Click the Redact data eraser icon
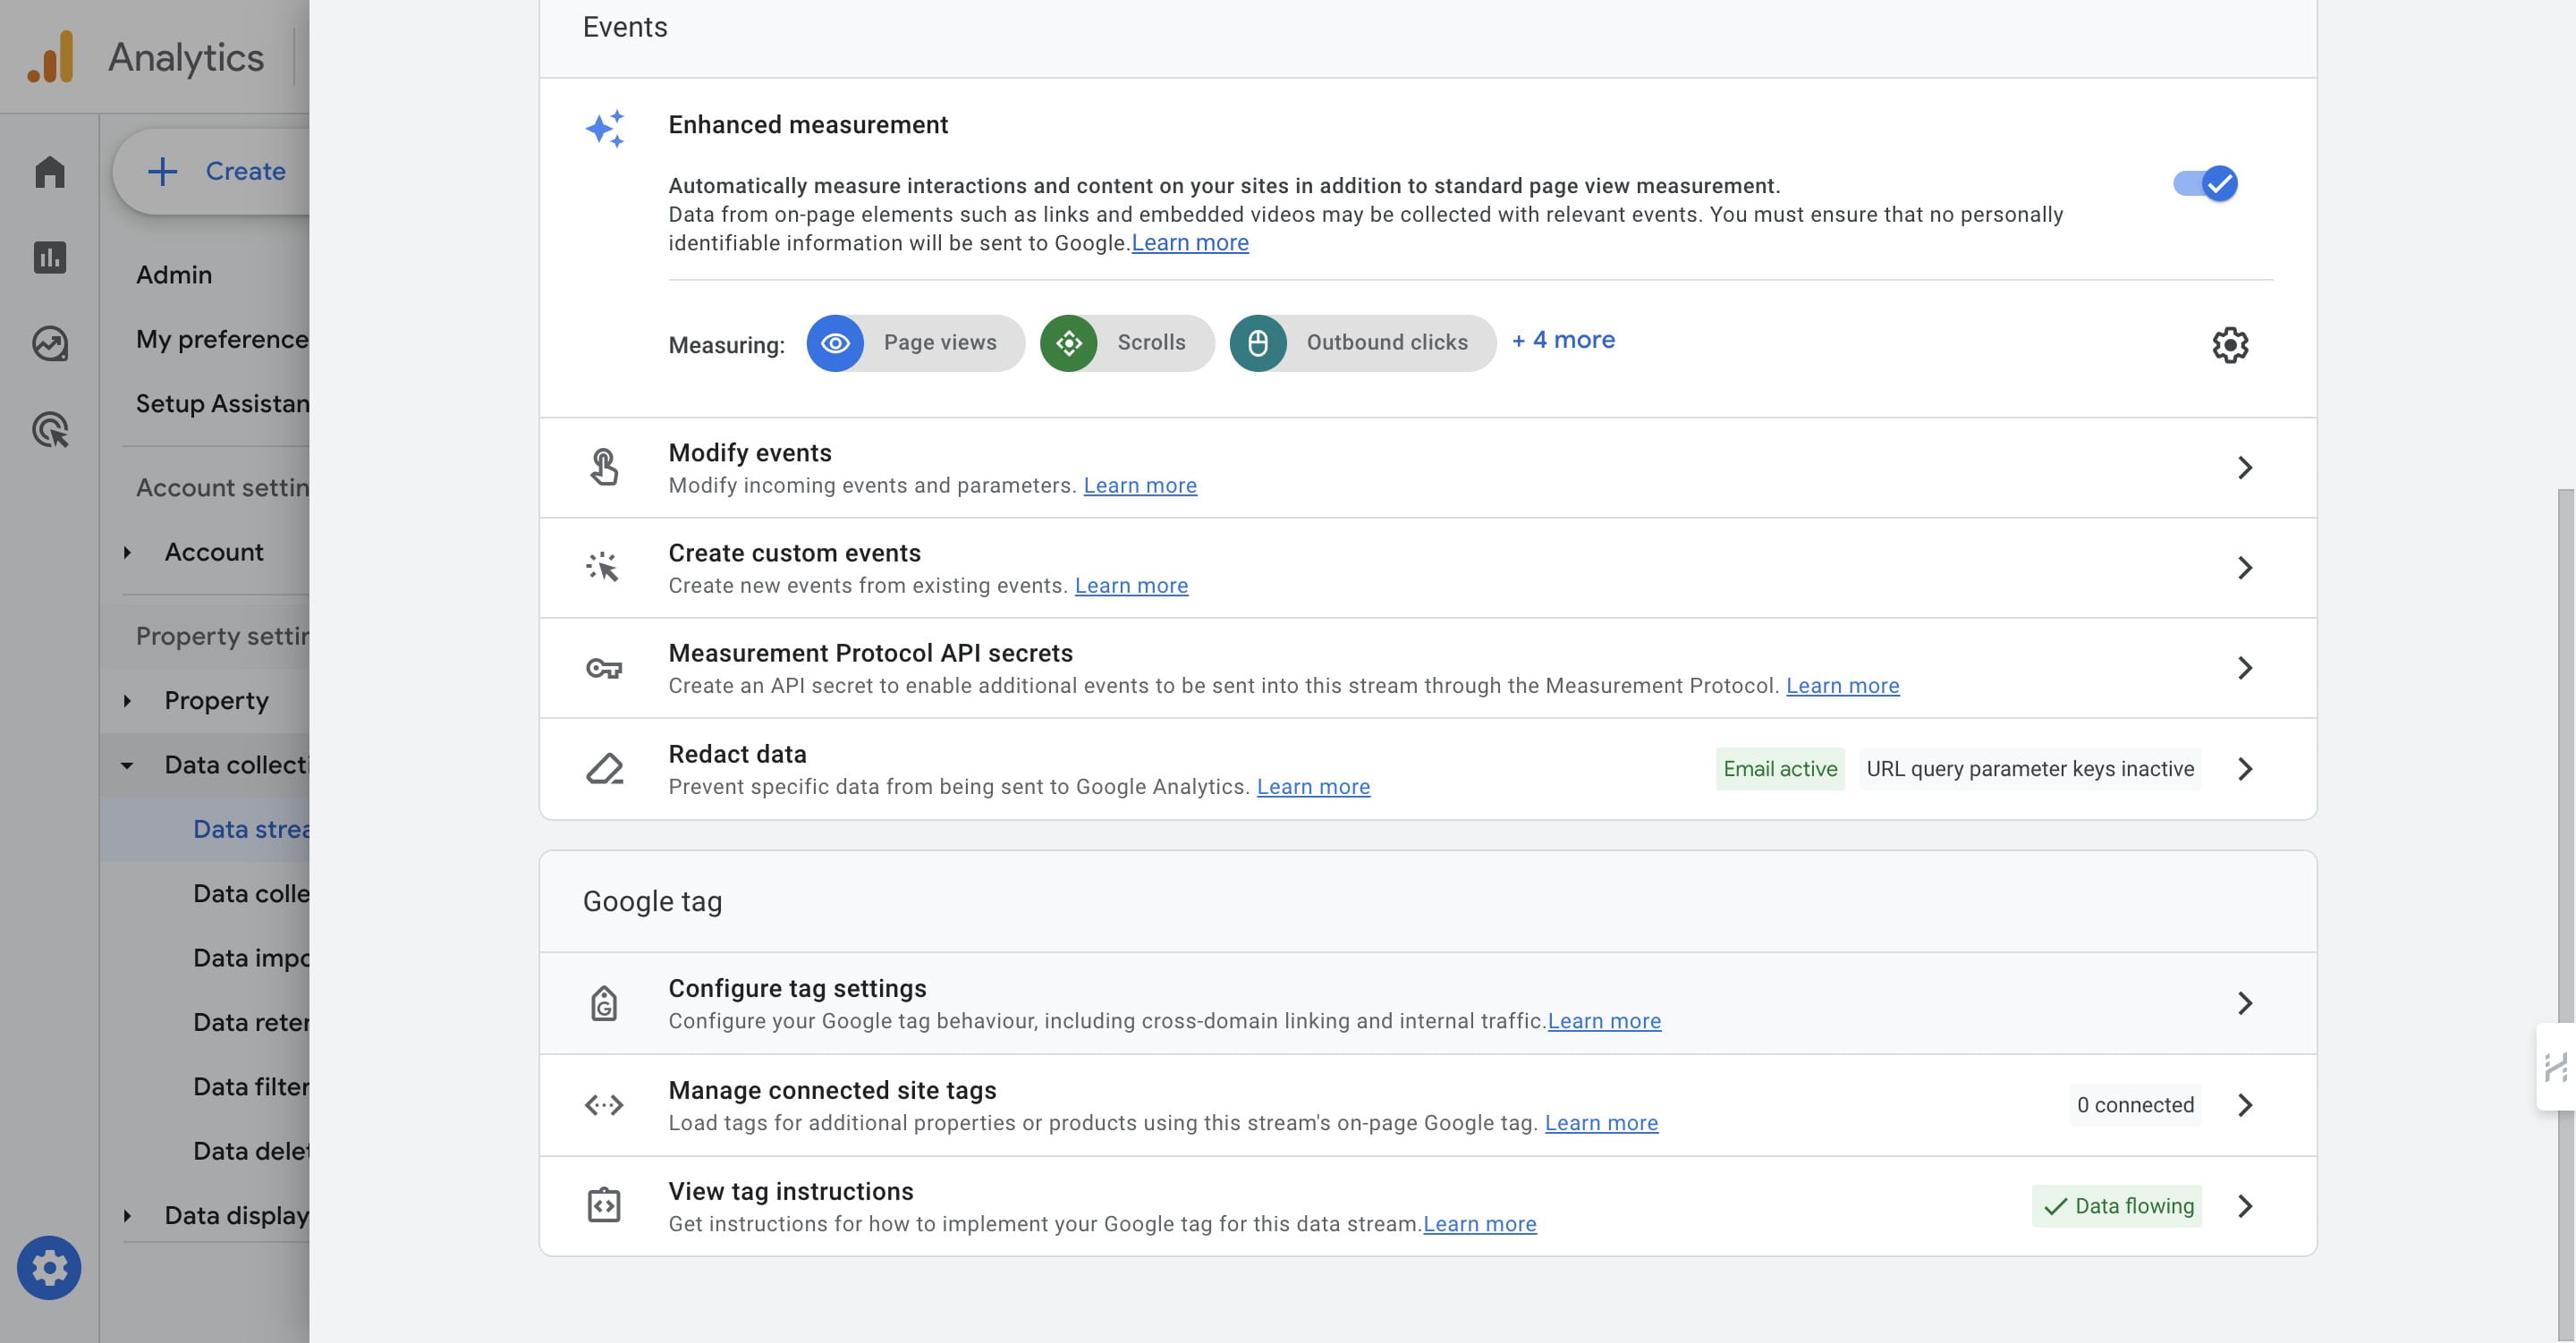 pos(604,768)
